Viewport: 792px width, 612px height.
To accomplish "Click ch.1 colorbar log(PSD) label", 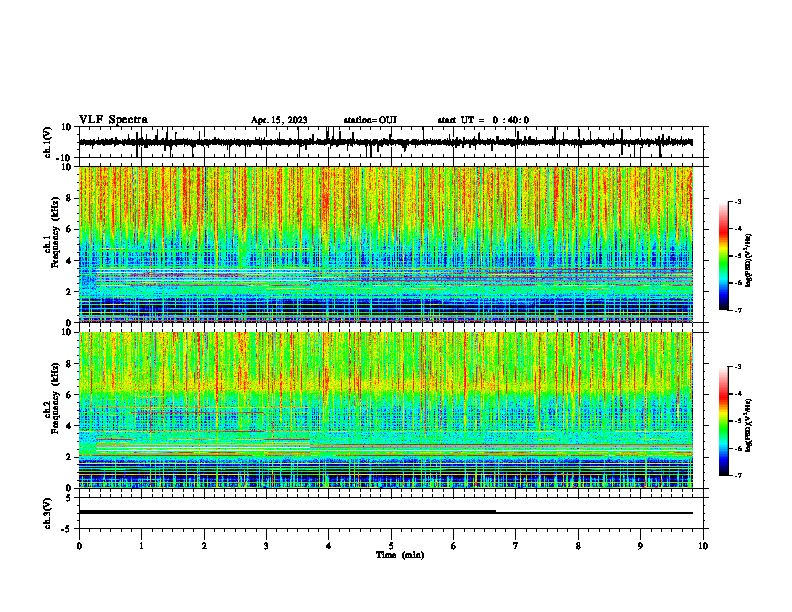I will [x=749, y=260].
